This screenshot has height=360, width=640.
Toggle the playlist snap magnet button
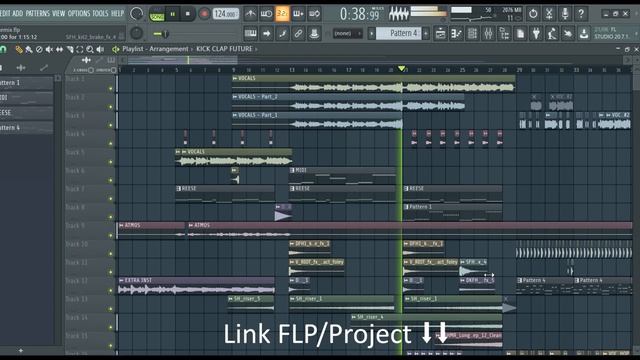click(3, 49)
